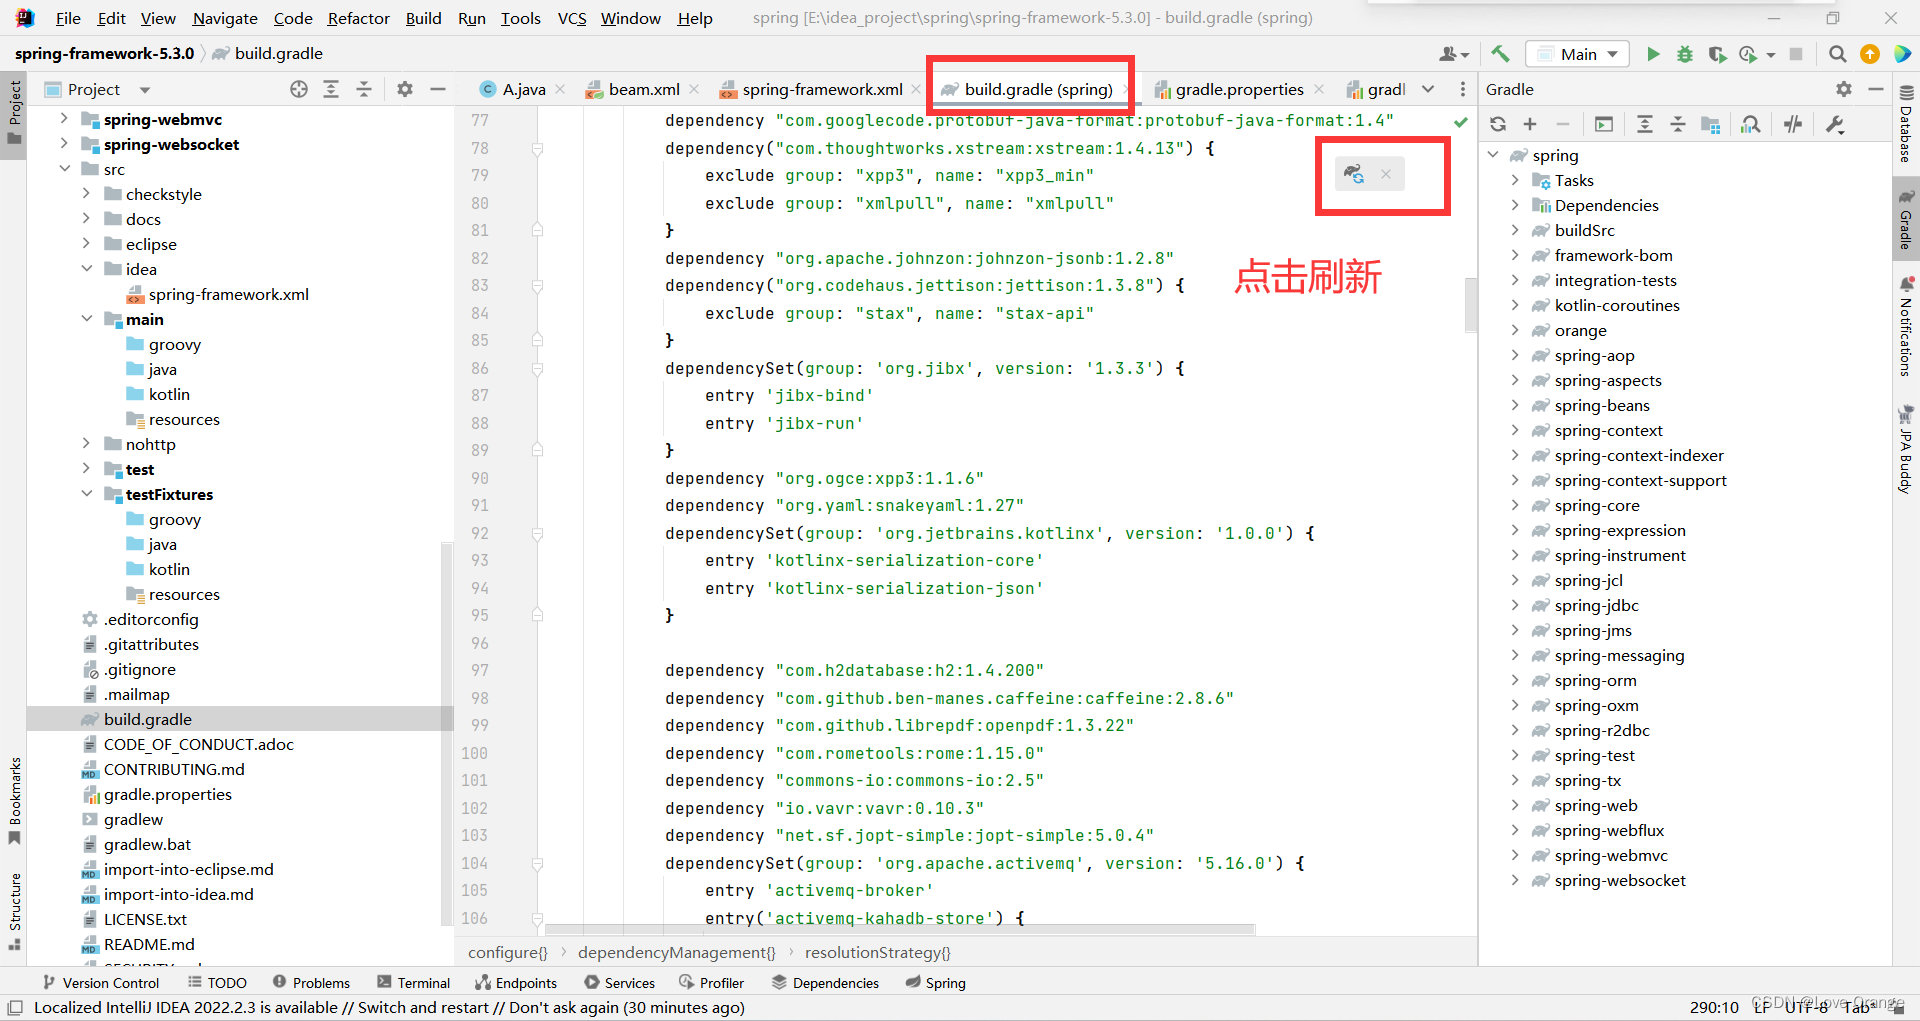1920x1021 pixels.
Task: Open Gradle build tool settings wrench
Action: tap(1835, 124)
